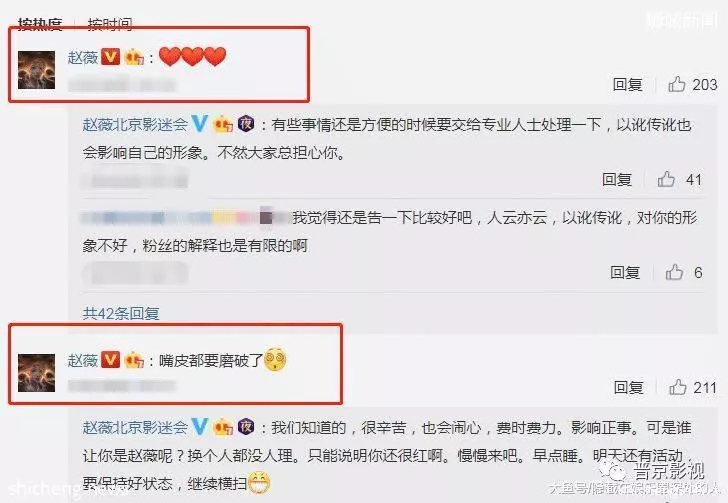Screen dimensions: 728x503
Task: Click 回复 on the 41-like fan club reply
Action: point(617,179)
